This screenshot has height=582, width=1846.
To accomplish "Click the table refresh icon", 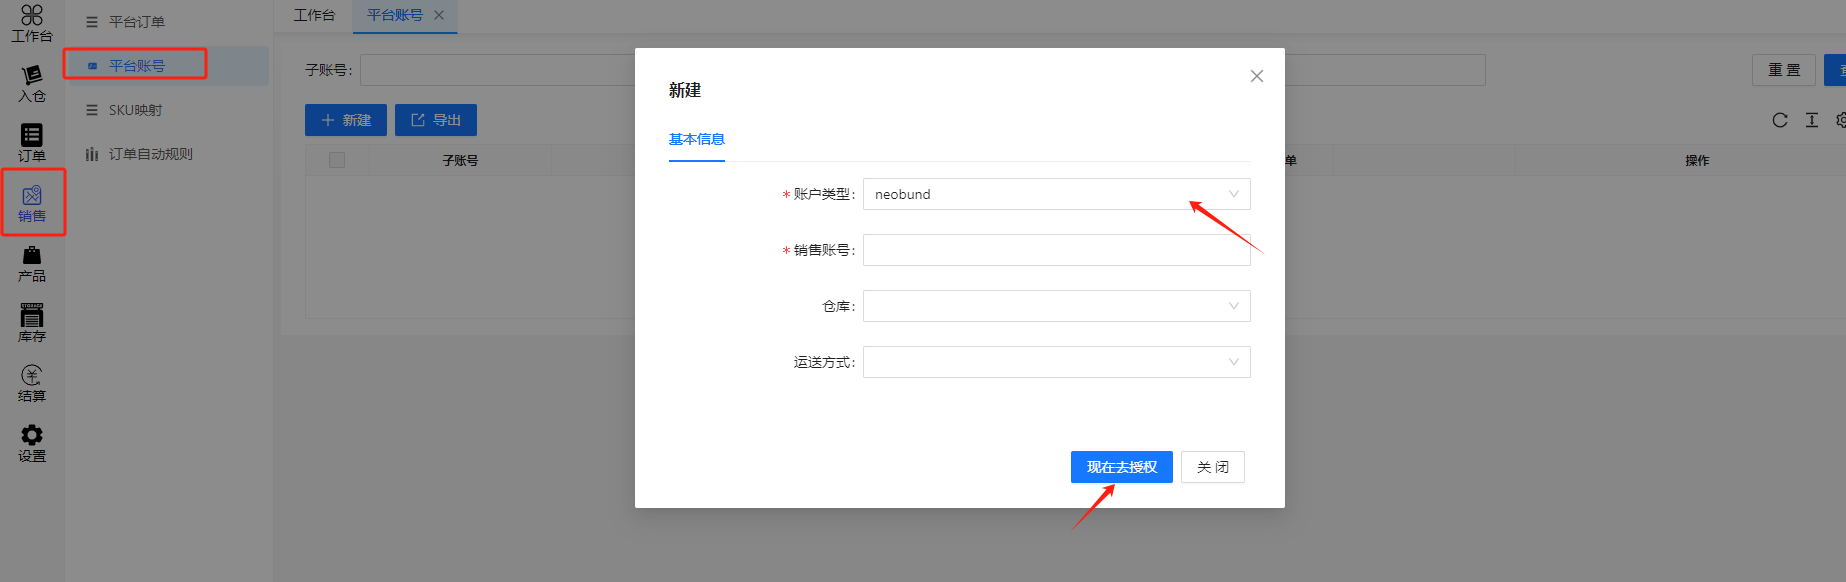I will click(x=1780, y=120).
